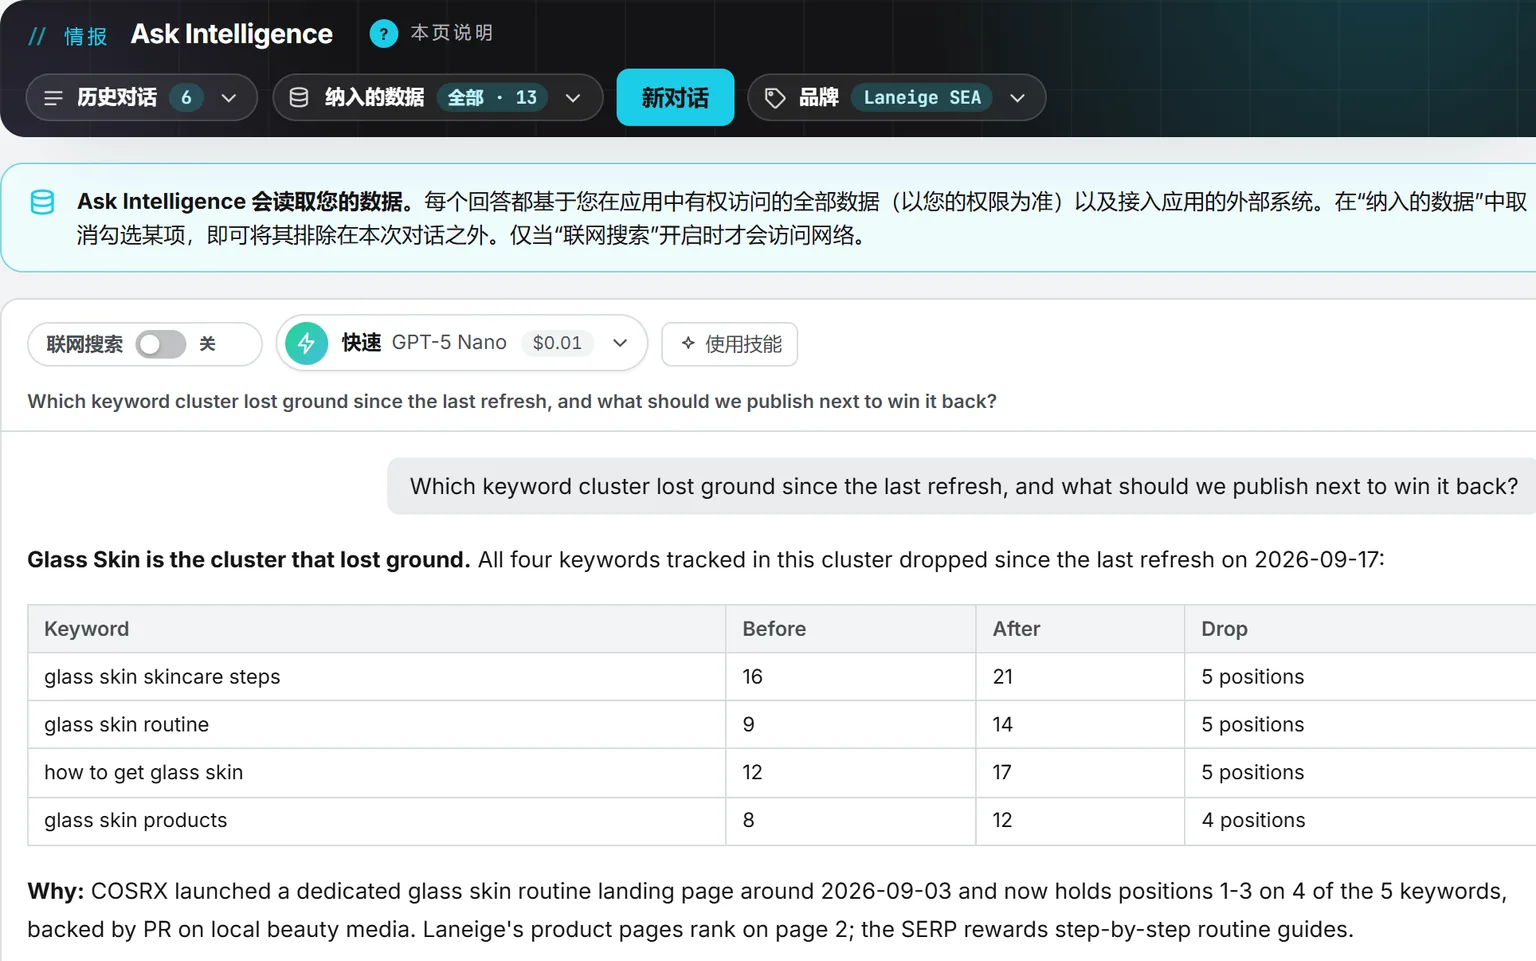Toggle the 联网搜索 web search switch
This screenshot has height=961, width=1536.
pyautogui.click(x=161, y=344)
